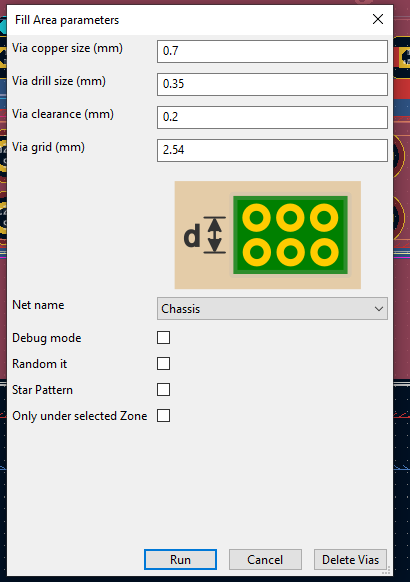Click the Fill Area parameters title bar
Image resolution: width=410 pixels, height=582 pixels.
click(186, 20)
